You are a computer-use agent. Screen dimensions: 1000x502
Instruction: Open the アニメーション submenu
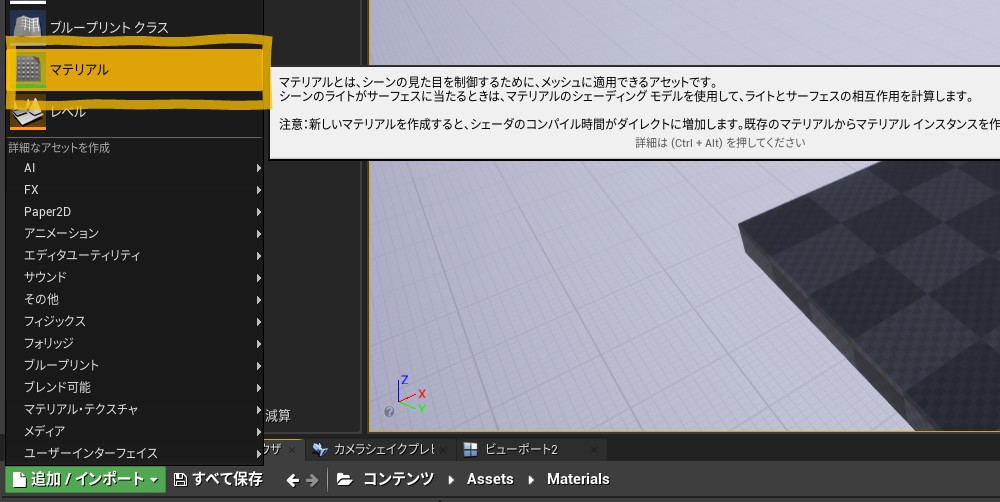(135, 233)
